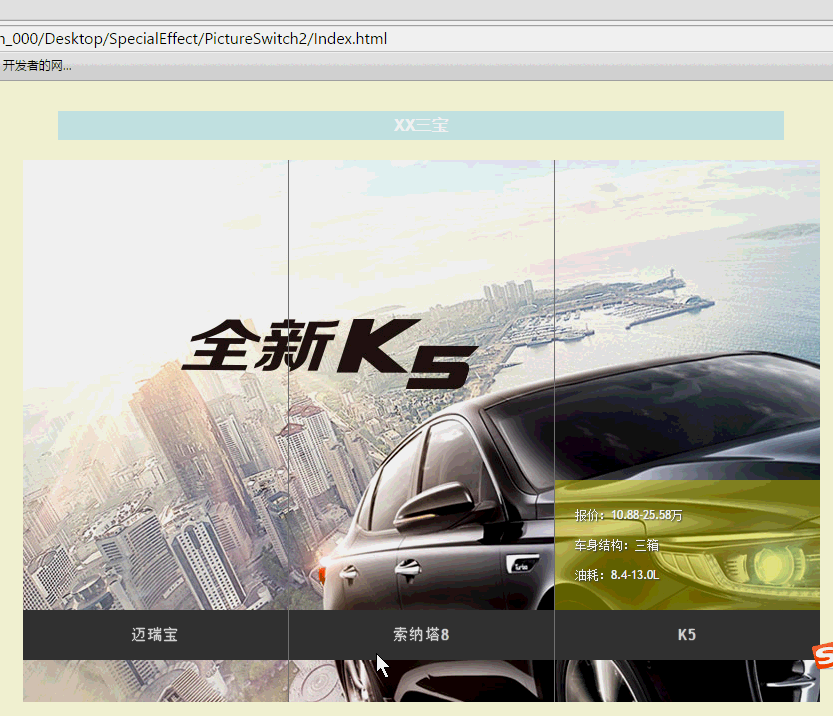Select the K5 tab
The image size is (833, 716).
687,635
